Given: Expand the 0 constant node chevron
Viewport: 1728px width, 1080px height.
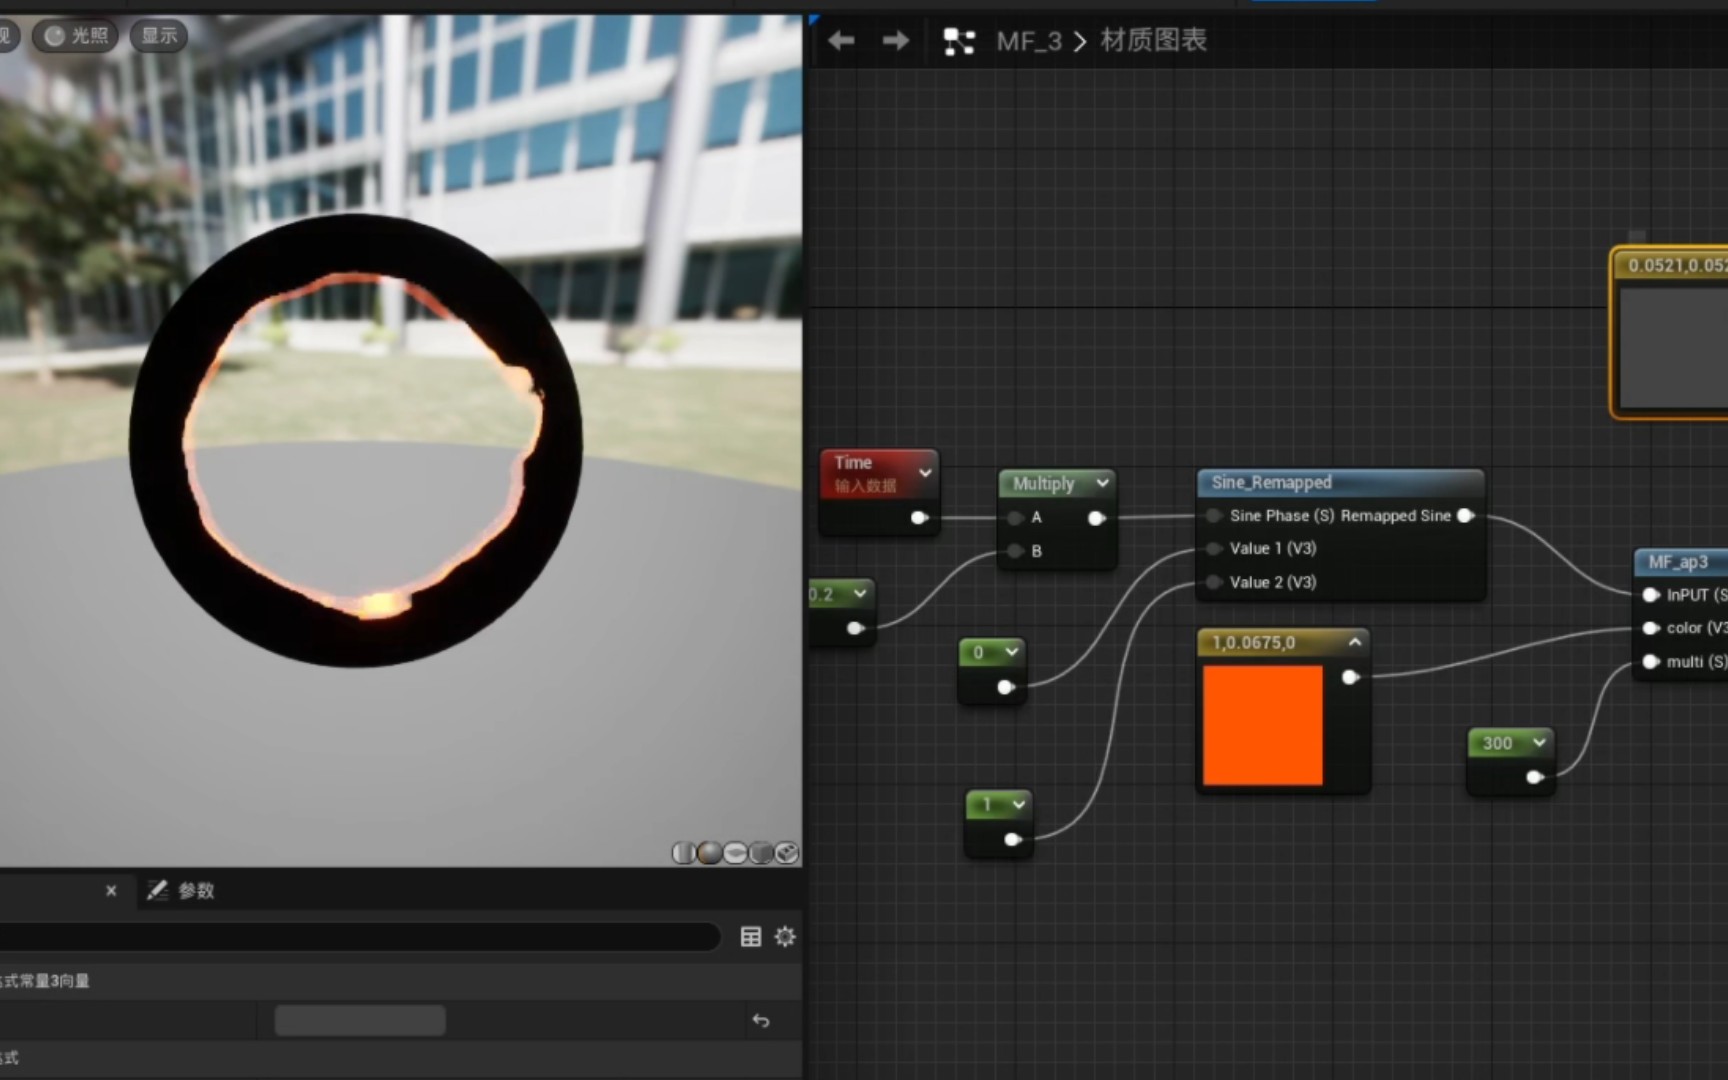Looking at the screenshot, I should pyautogui.click(x=1011, y=652).
